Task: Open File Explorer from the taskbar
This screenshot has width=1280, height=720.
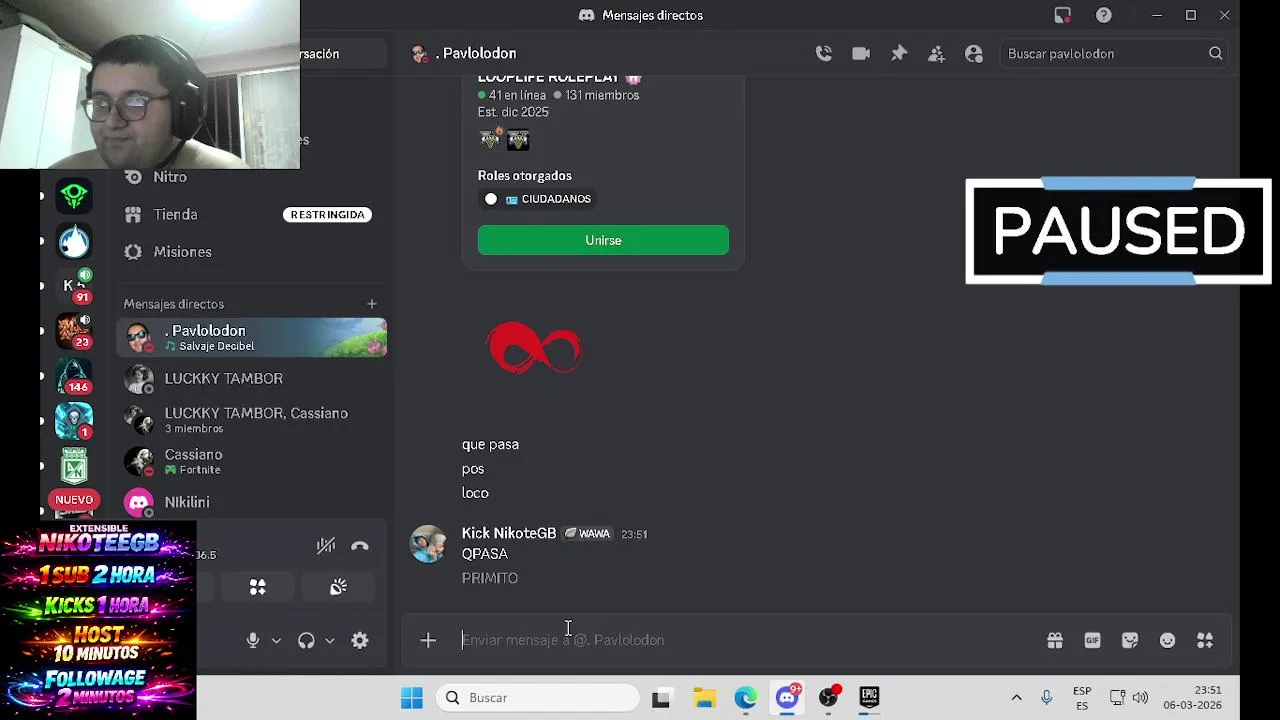Action: coord(704,698)
